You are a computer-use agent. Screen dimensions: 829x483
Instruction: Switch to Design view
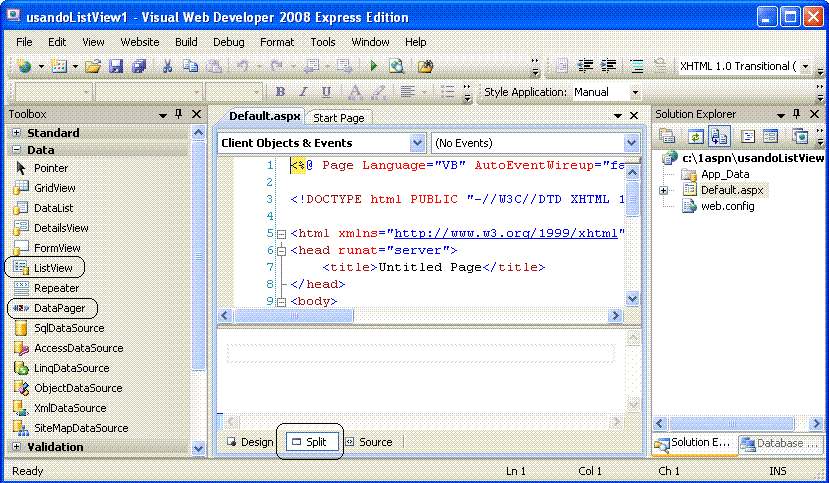tap(250, 442)
